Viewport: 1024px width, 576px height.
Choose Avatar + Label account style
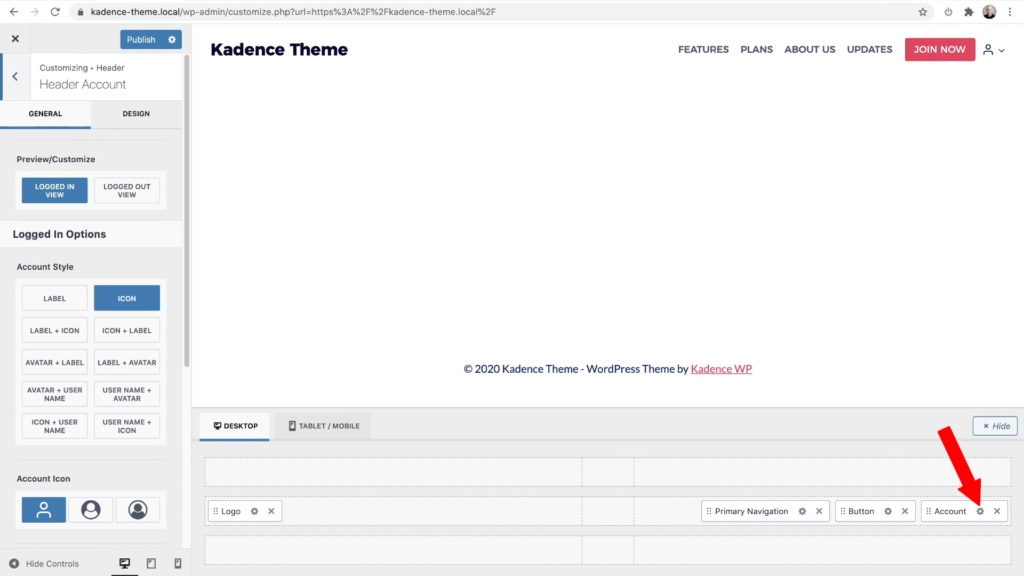[x=54, y=362]
